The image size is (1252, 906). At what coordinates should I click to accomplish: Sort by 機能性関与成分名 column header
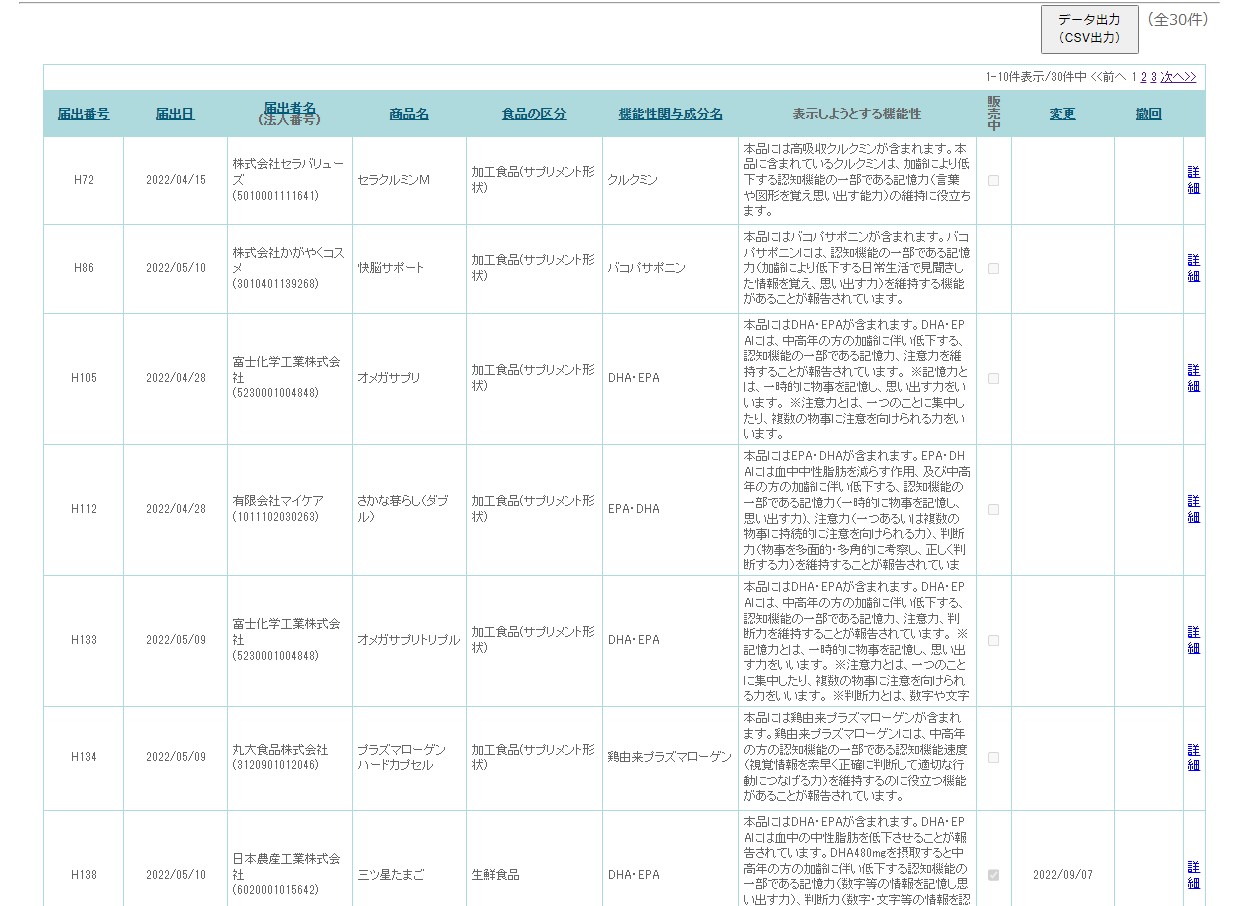(x=670, y=114)
